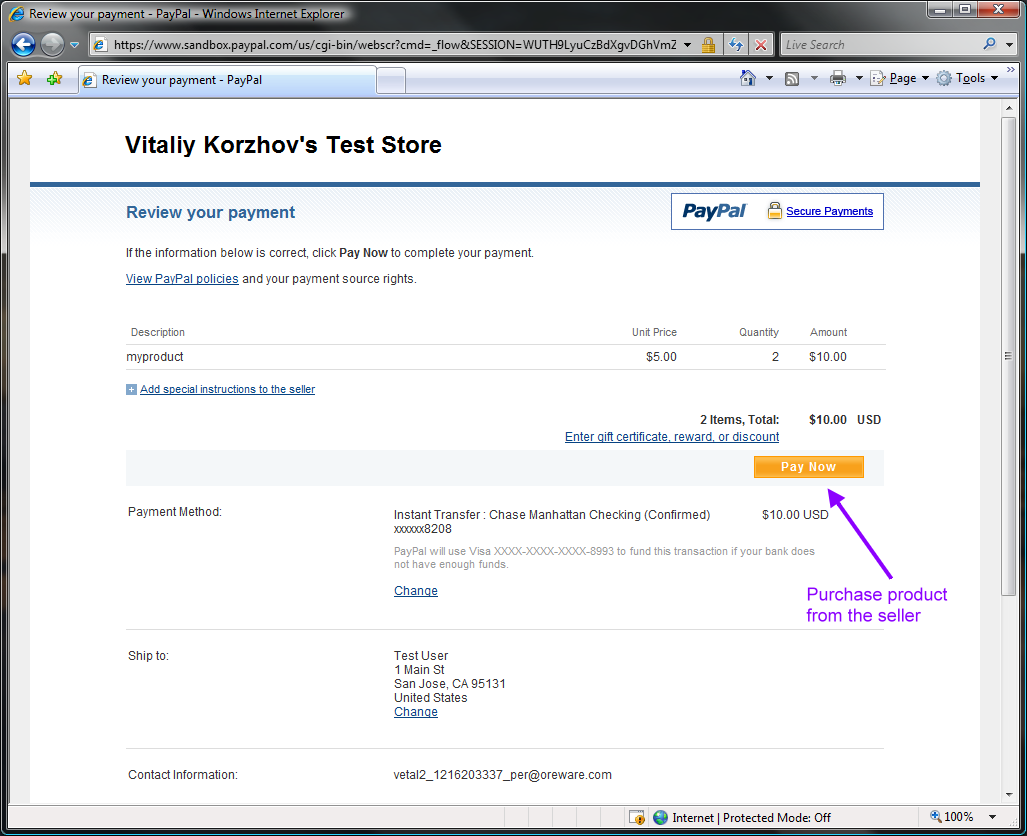Click the $5.00 unit price value

661,357
